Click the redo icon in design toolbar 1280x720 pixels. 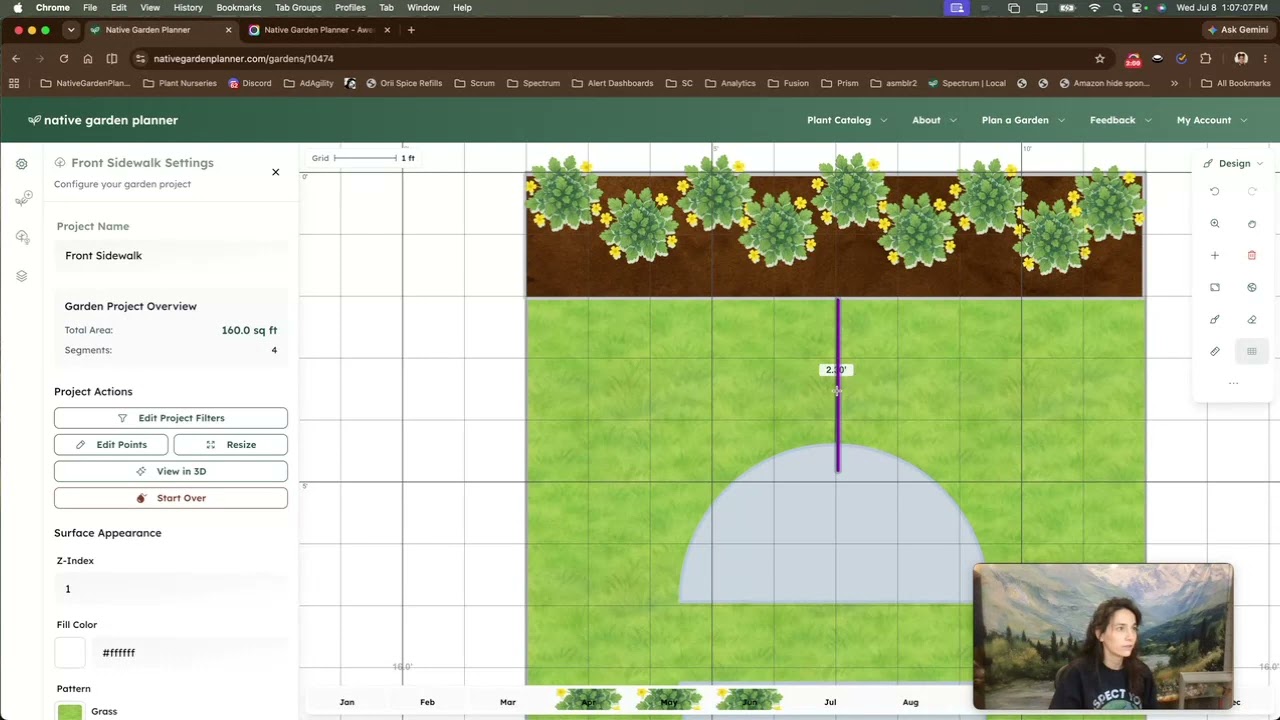coord(1252,191)
